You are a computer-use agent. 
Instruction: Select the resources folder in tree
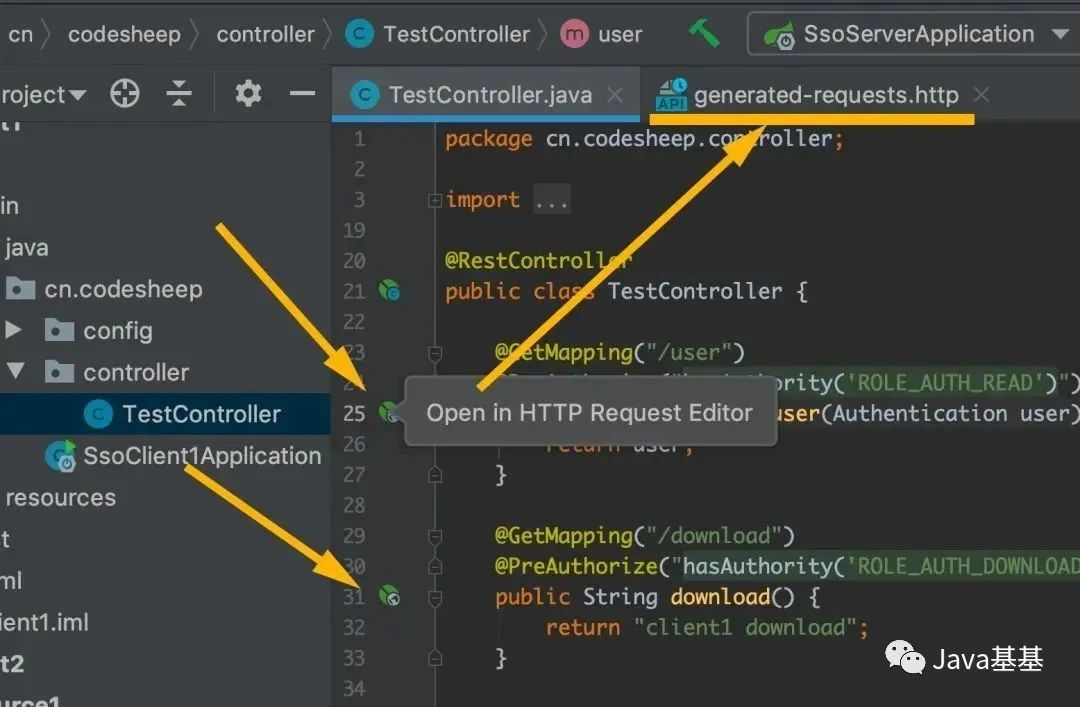click(61, 498)
